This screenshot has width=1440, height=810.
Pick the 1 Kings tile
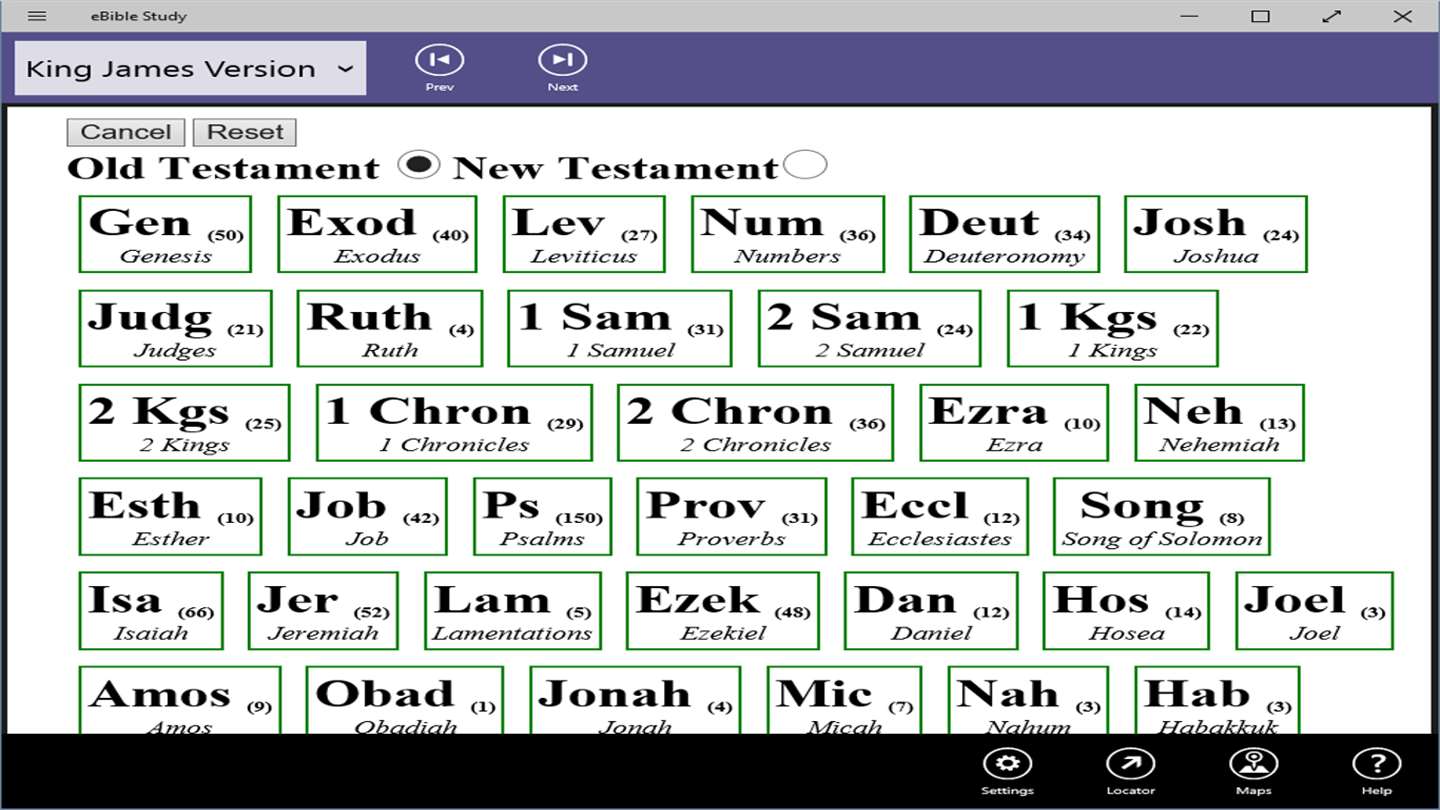tap(1112, 328)
